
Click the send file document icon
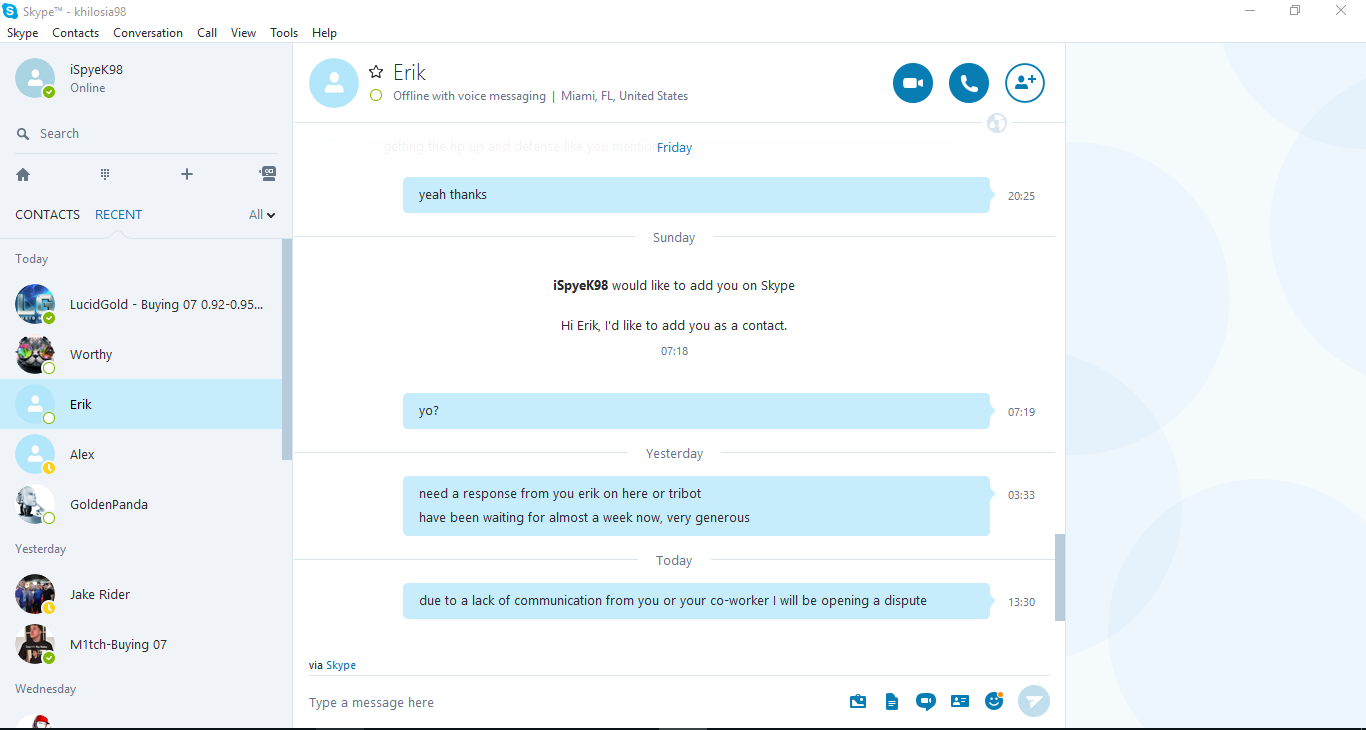pyautogui.click(x=891, y=702)
